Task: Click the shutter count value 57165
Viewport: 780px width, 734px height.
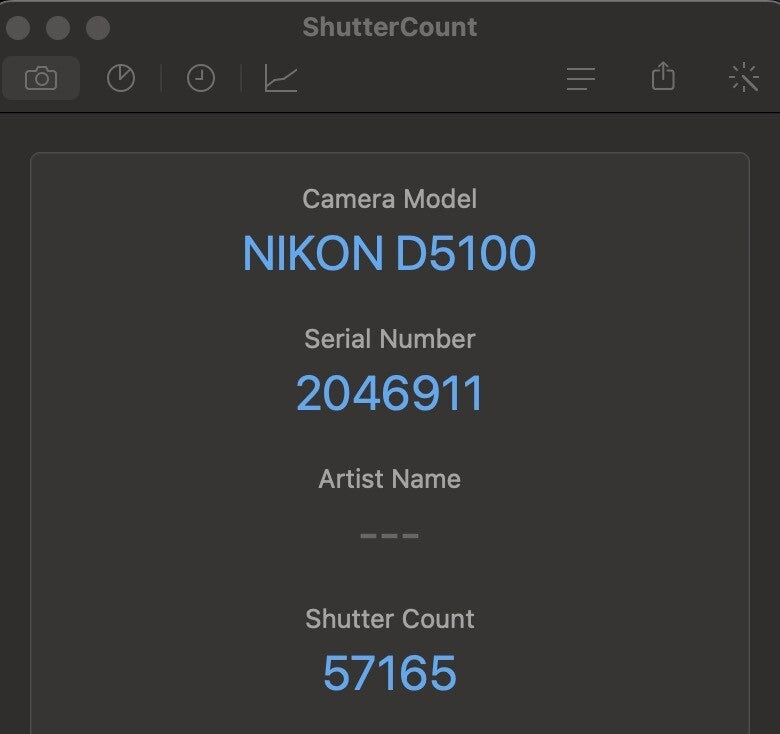Action: tap(390, 673)
